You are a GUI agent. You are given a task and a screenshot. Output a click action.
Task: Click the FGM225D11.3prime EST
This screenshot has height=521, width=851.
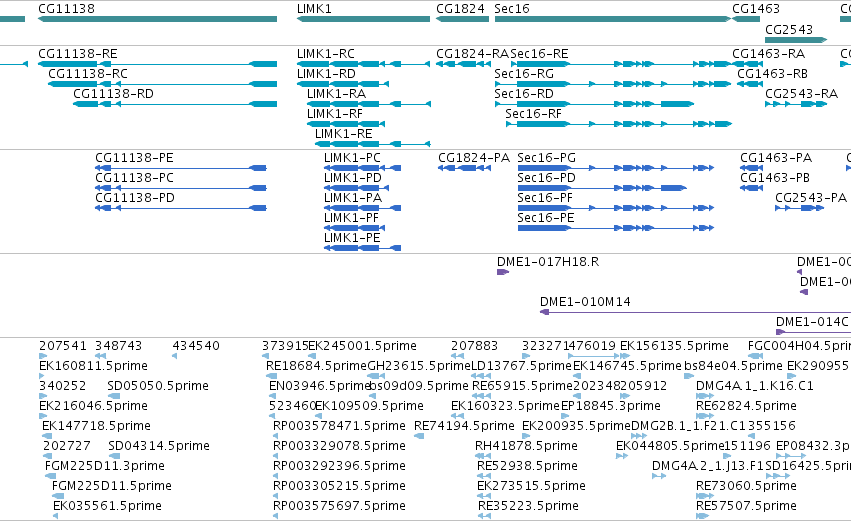pos(105,467)
